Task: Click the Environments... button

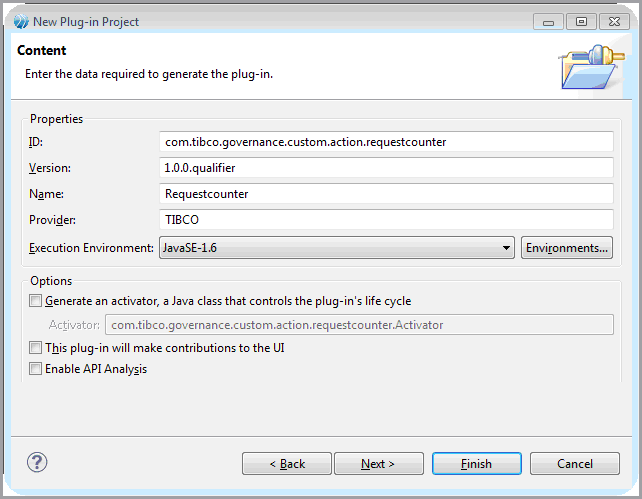Action: (567, 248)
